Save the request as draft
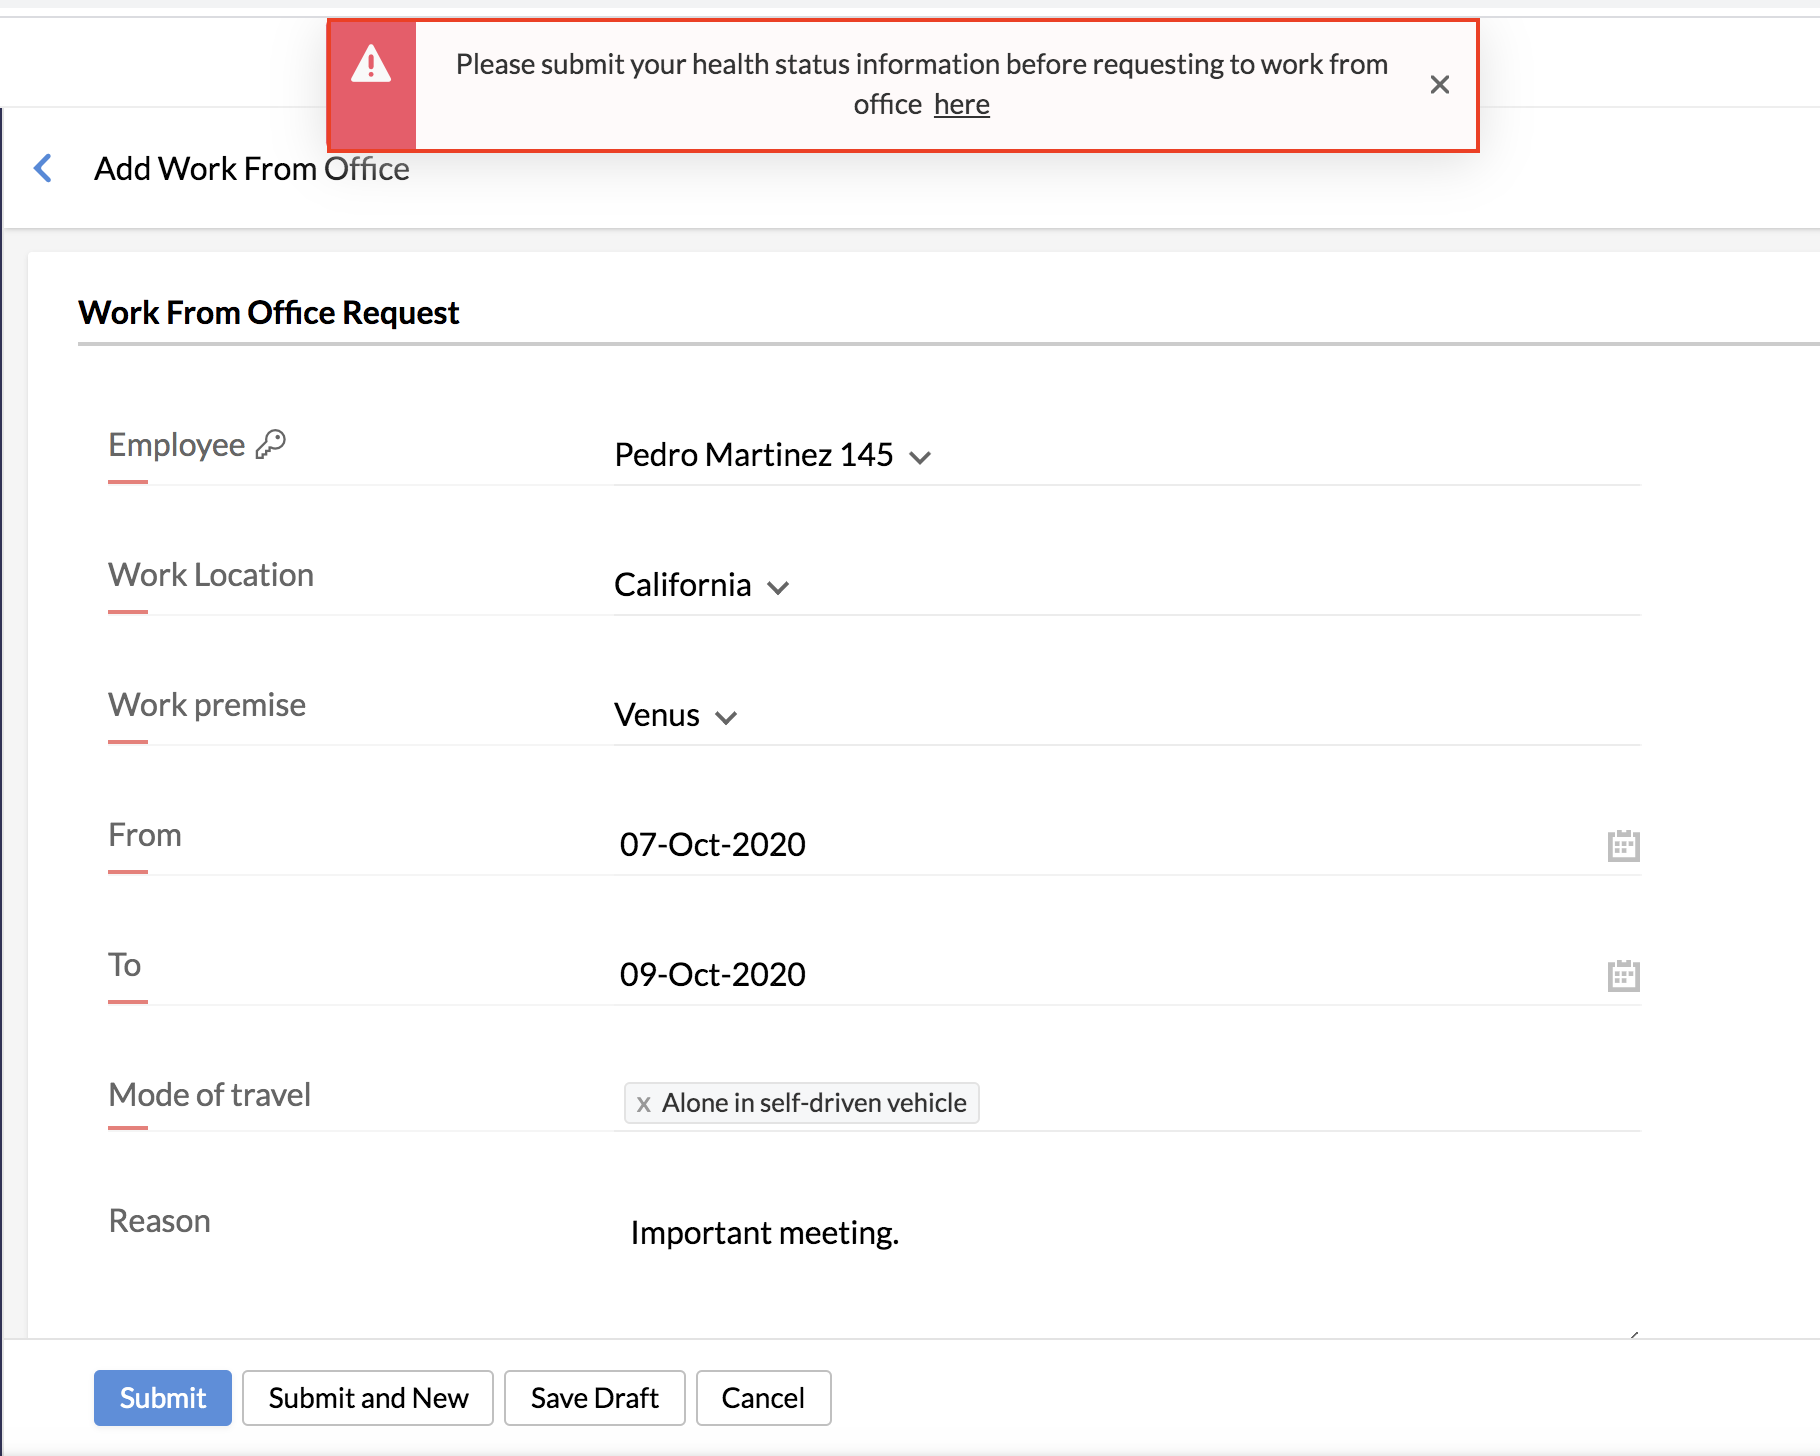Image resolution: width=1820 pixels, height=1456 pixels. (594, 1397)
